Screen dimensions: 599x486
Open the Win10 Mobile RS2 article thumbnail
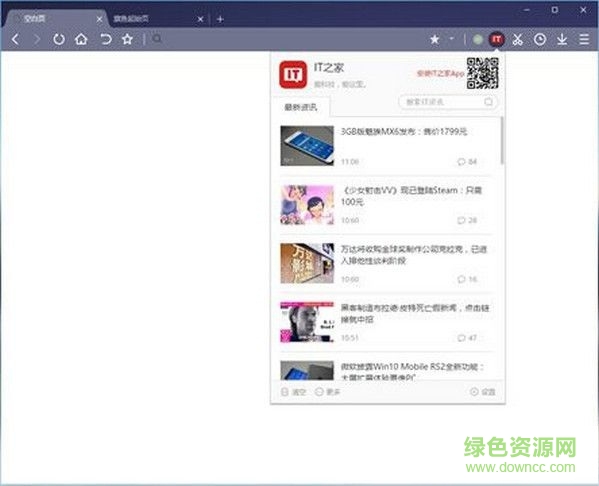tap(307, 370)
